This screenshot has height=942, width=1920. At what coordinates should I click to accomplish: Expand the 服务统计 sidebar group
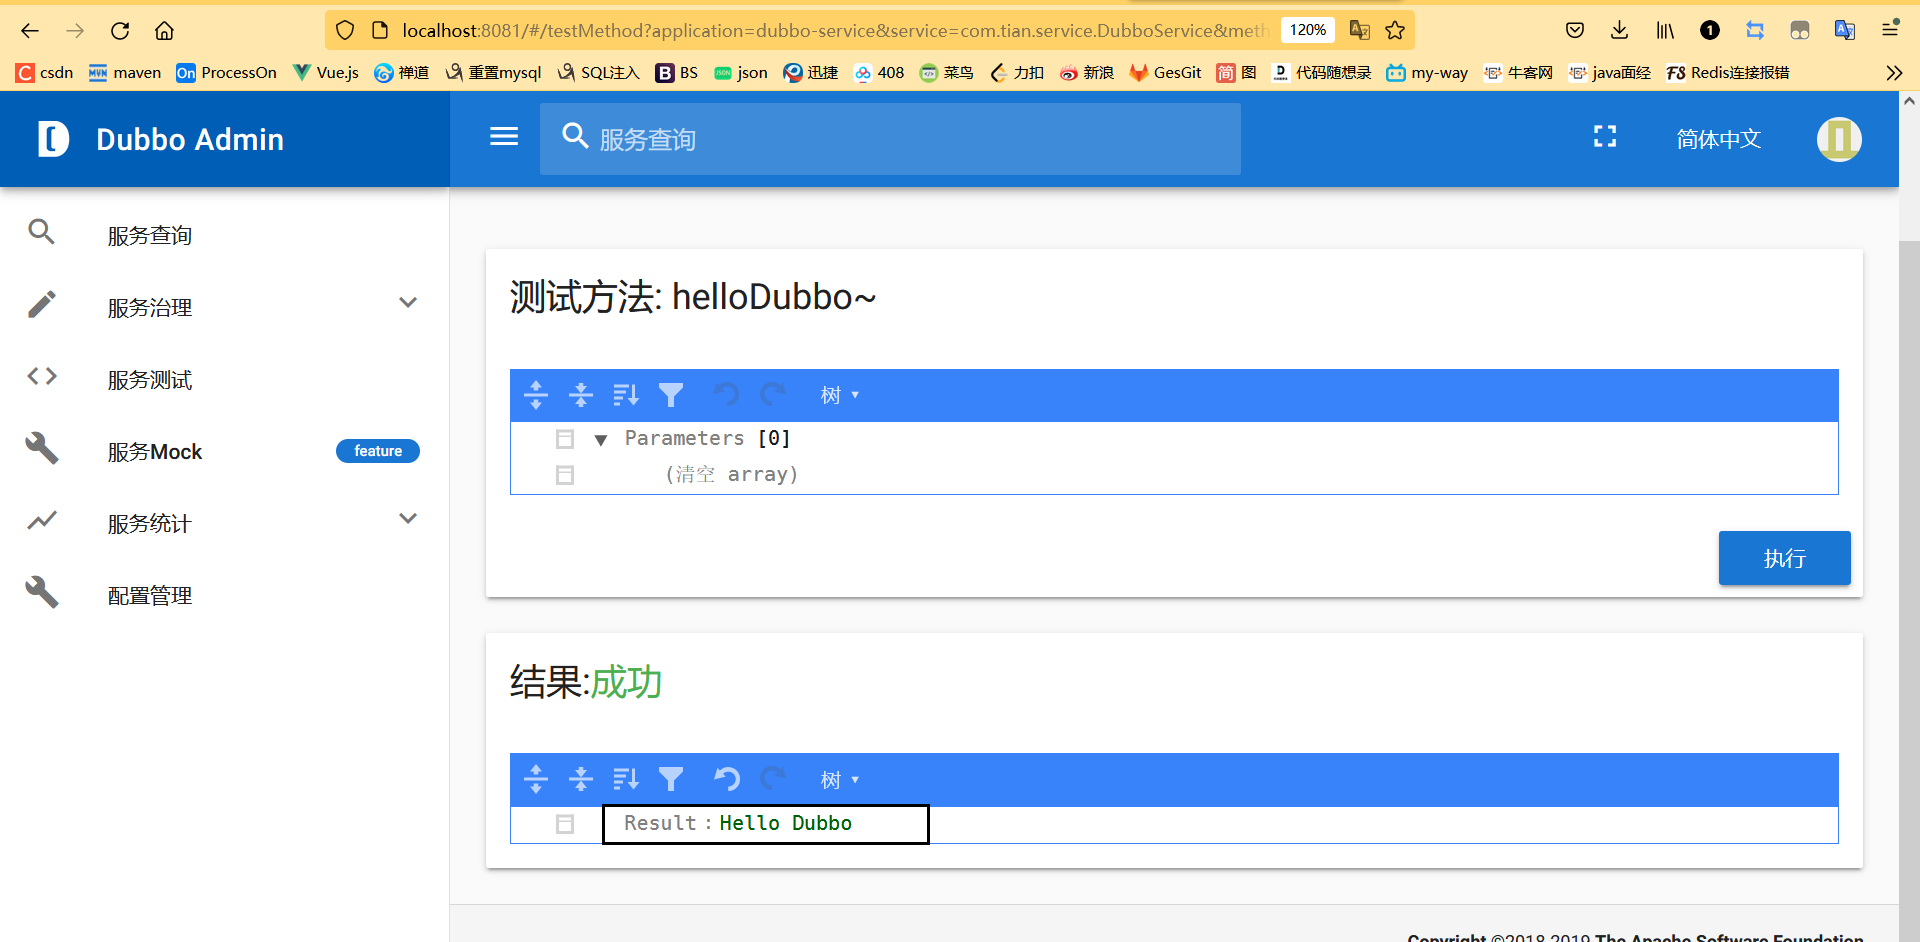[408, 519]
